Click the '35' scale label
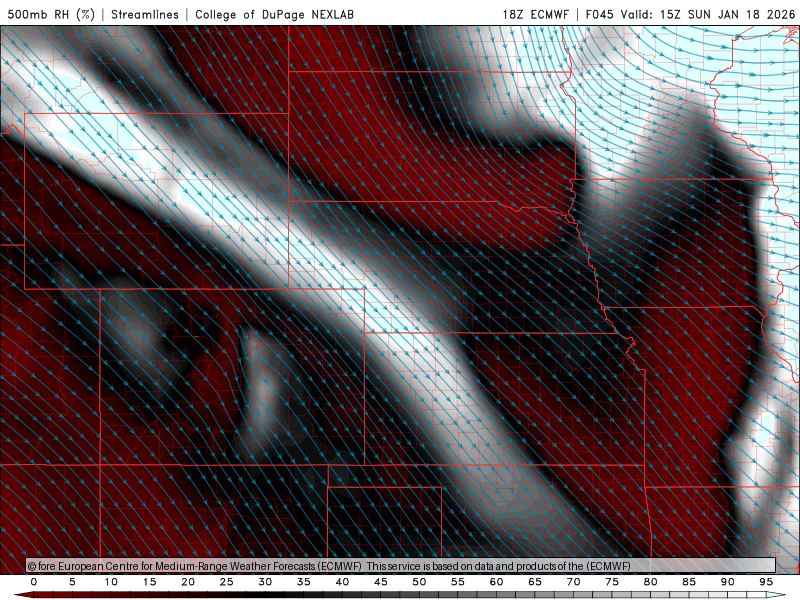The width and height of the screenshot is (800, 600). pyautogui.click(x=304, y=582)
